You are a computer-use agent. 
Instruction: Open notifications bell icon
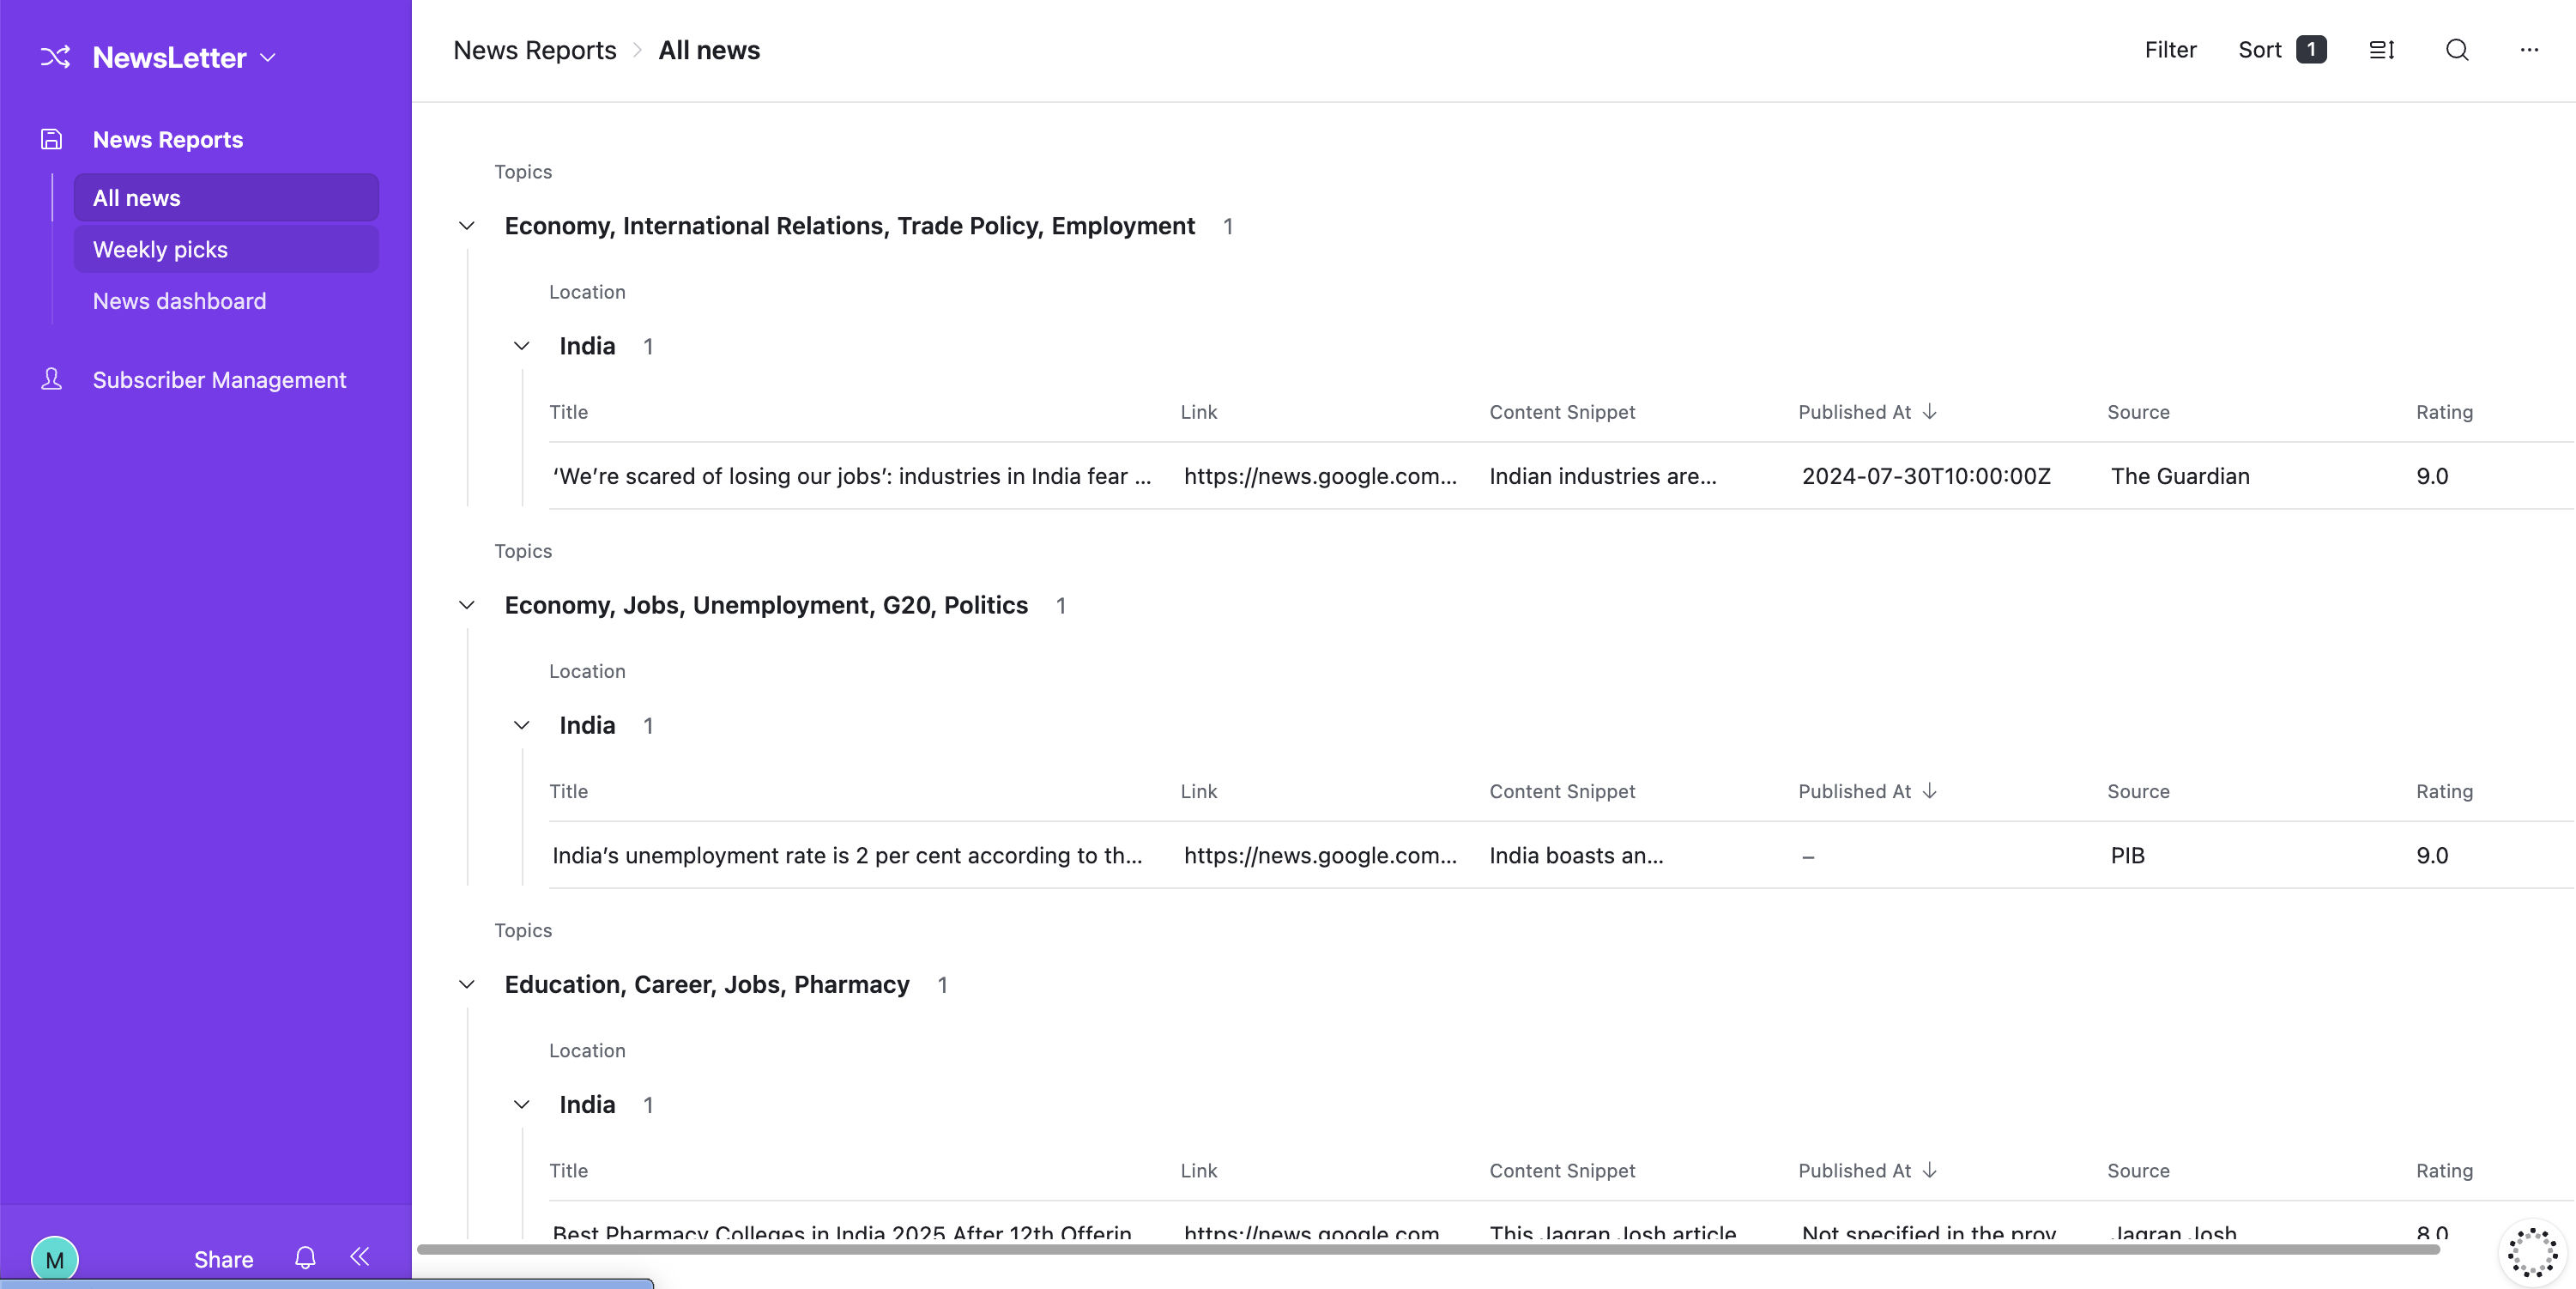tap(305, 1257)
